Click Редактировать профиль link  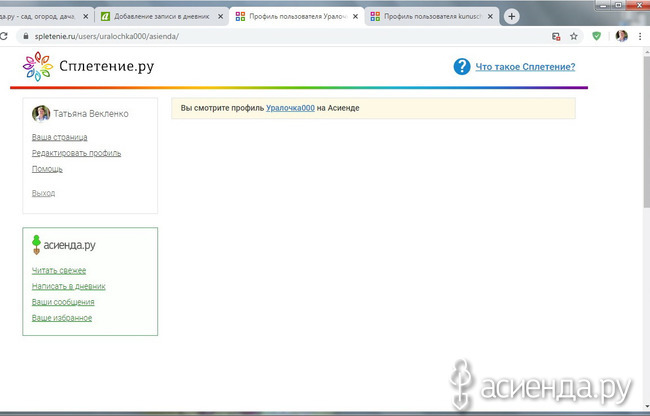(x=76, y=153)
